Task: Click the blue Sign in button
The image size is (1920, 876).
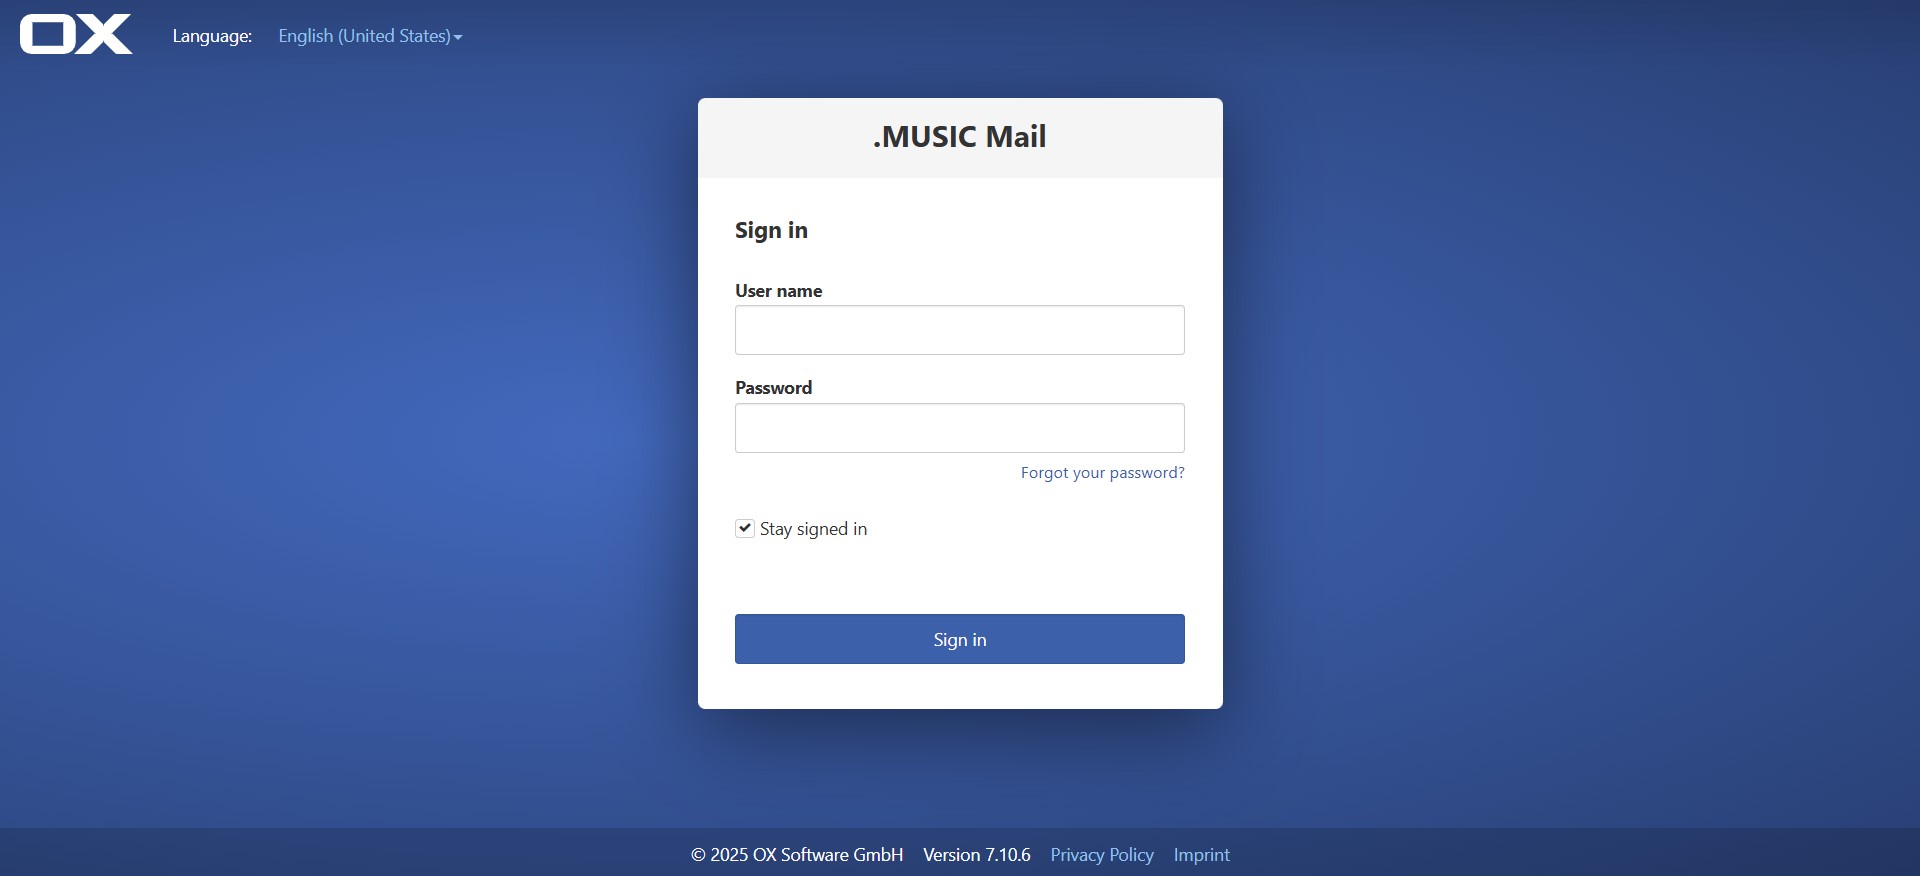Action: 960,639
